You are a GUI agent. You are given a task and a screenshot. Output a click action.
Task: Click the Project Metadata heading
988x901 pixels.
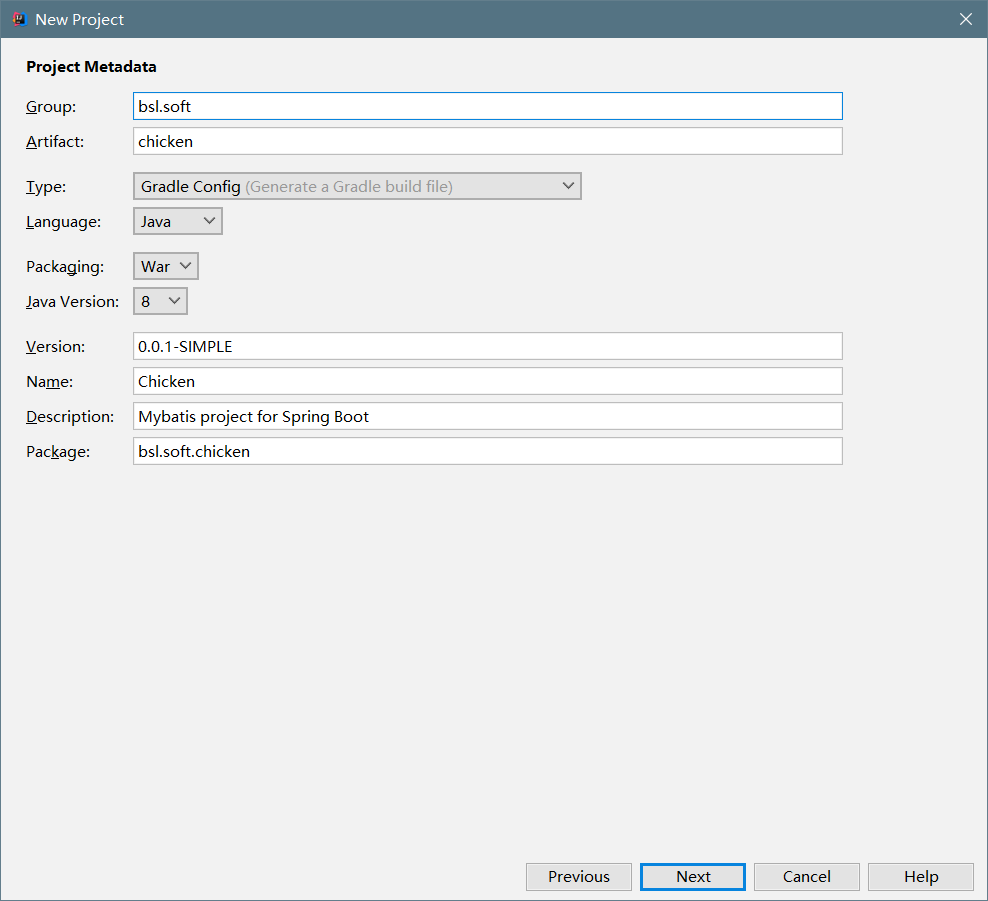pos(91,67)
